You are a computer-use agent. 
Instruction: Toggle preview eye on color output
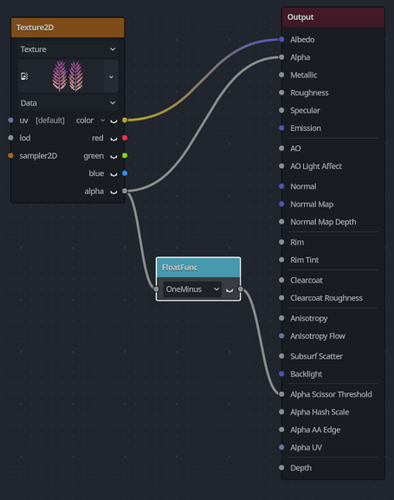pyautogui.click(x=114, y=121)
